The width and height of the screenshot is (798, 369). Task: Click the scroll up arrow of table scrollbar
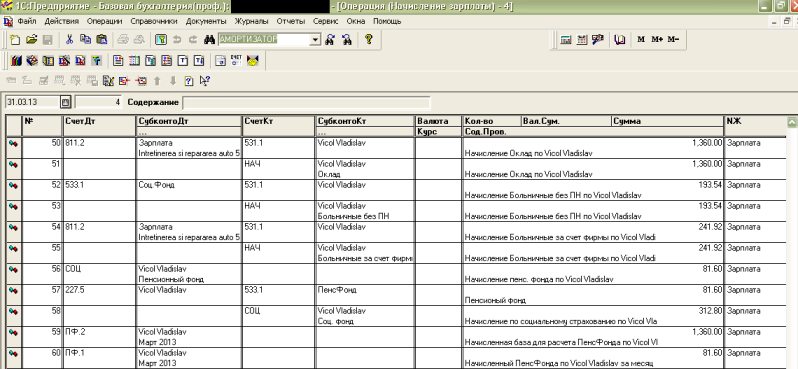click(791, 122)
